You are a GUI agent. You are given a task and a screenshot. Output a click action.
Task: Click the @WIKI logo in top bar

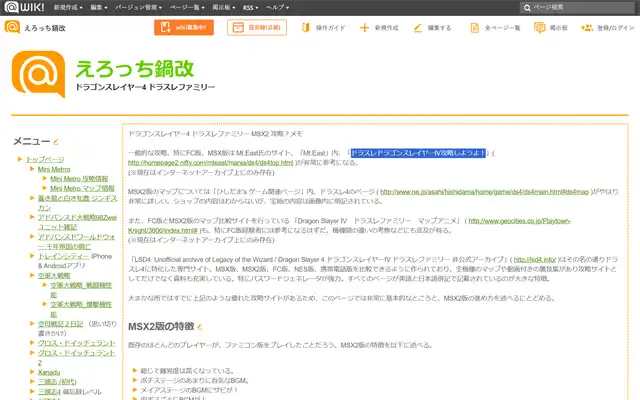(x=24, y=7)
